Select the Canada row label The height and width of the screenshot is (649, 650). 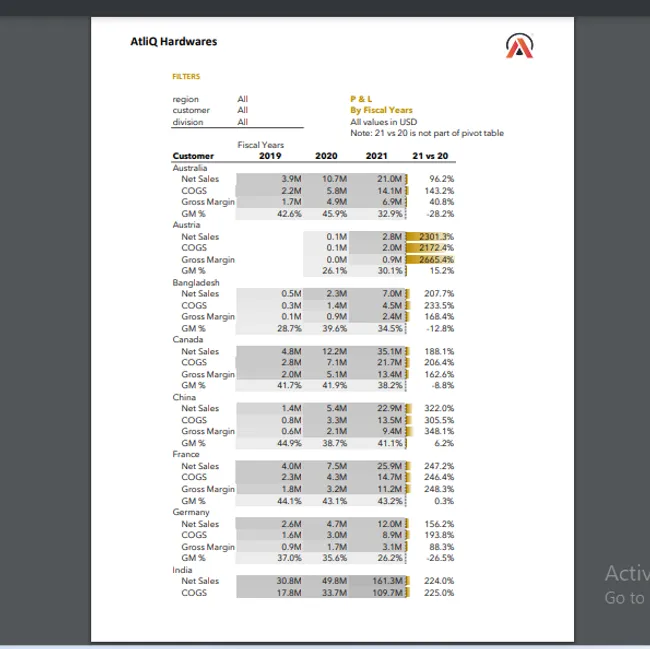188,339
